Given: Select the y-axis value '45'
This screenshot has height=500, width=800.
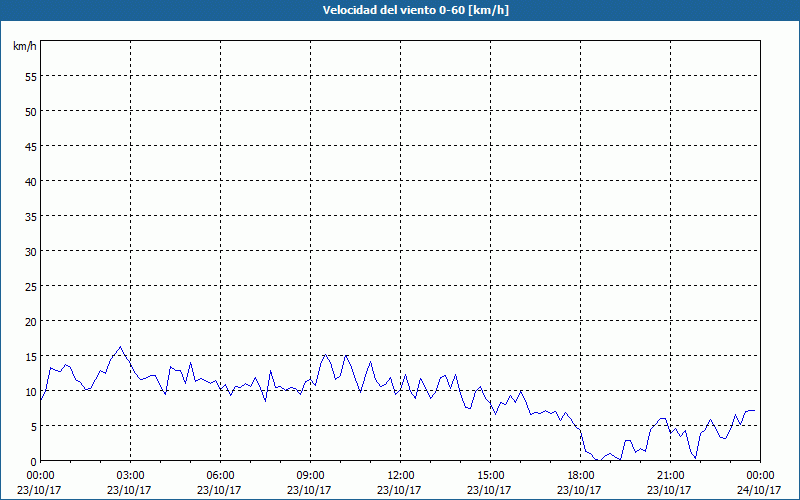Looking at the screenshot, I should pyautogui.click(x=31, y=146).
